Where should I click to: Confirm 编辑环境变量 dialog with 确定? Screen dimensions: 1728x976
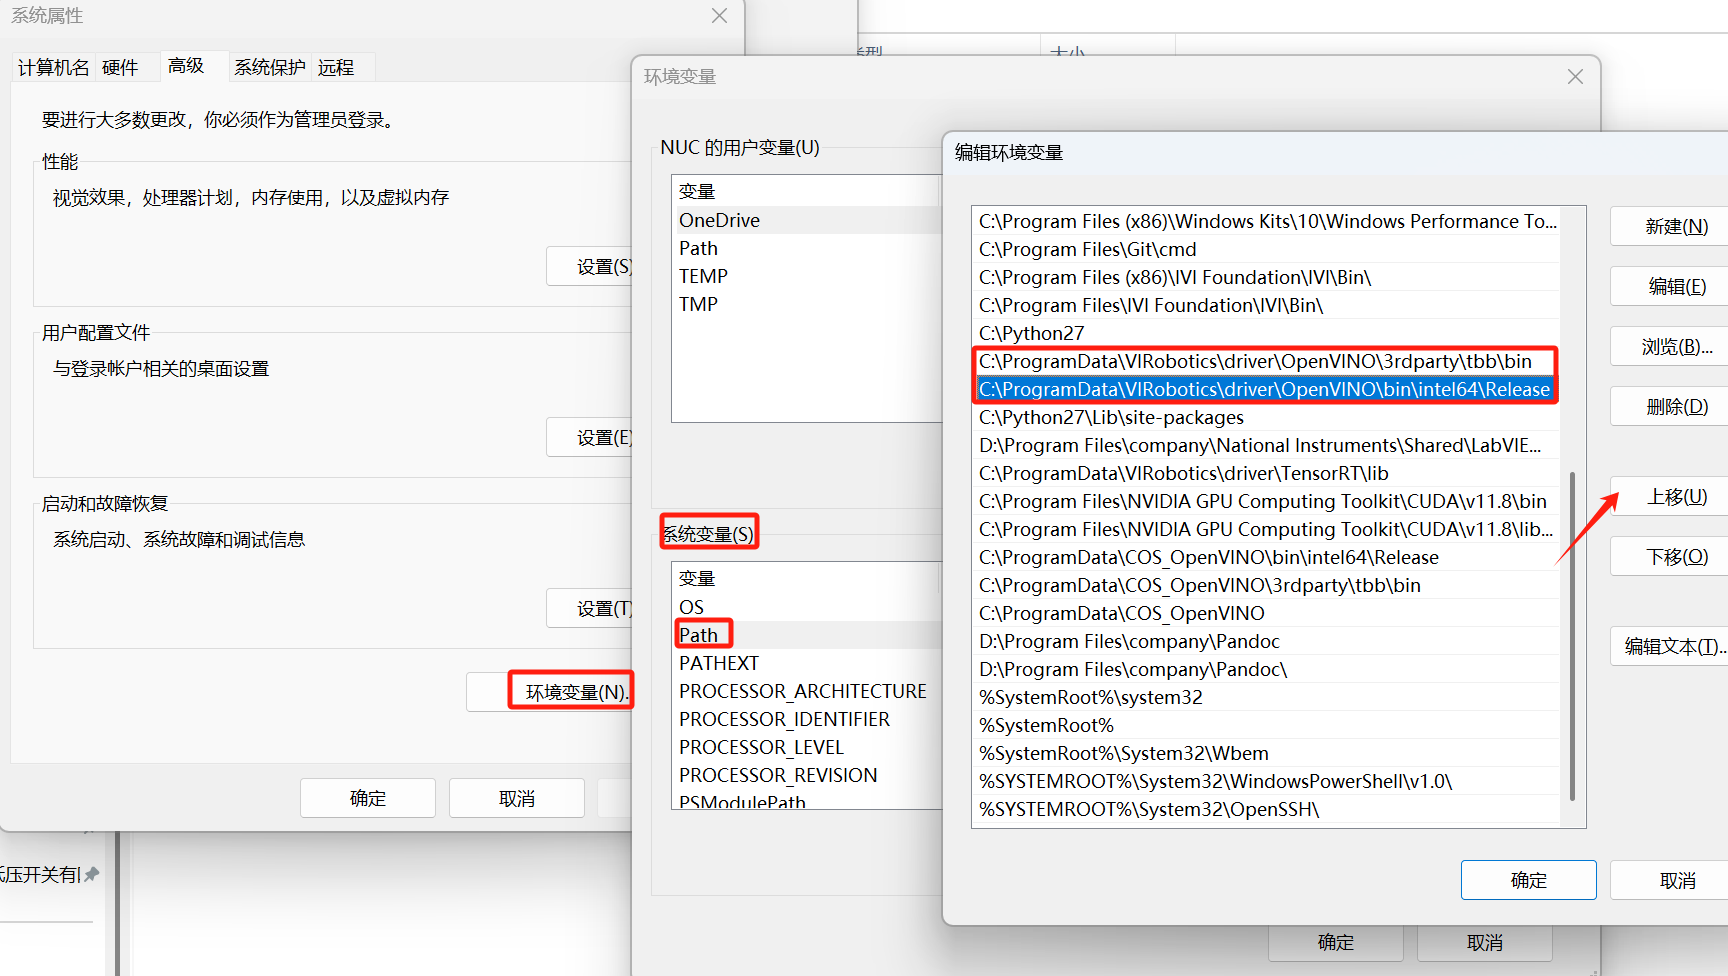(x=1528, y=880)
